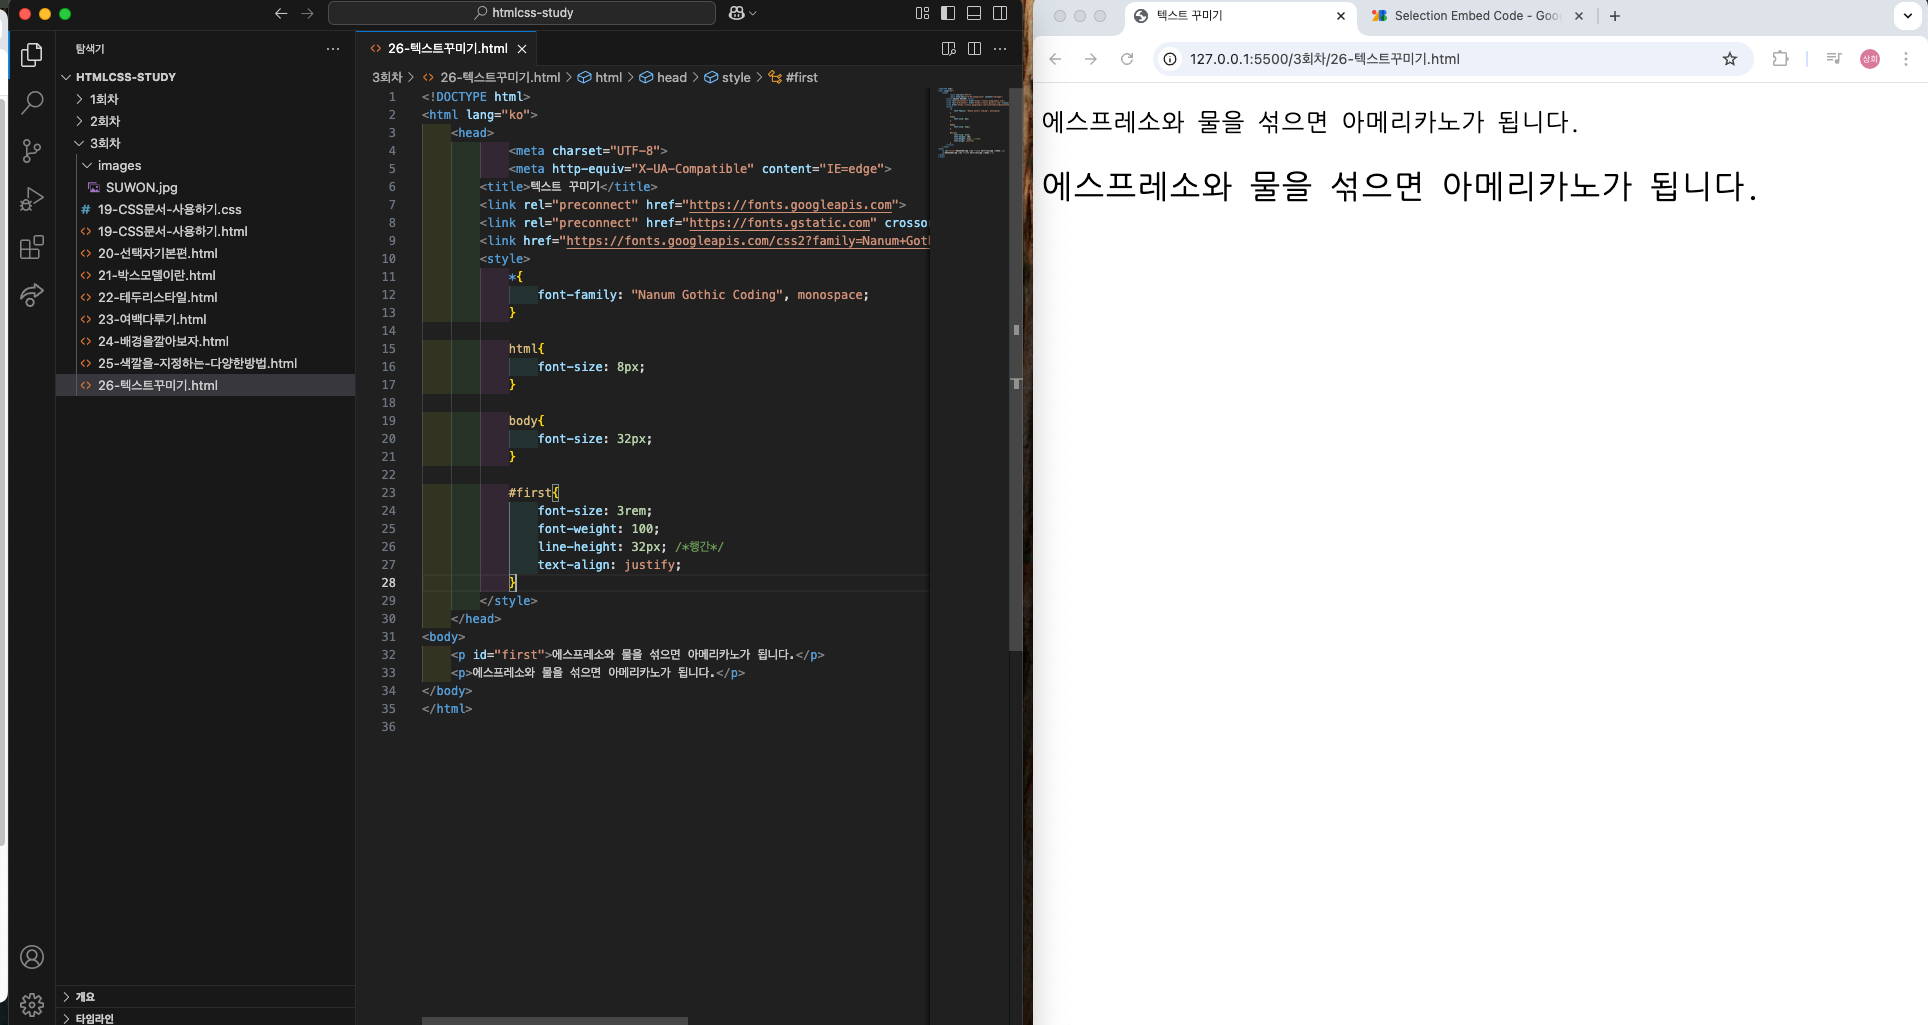
Task: Toggle the primary side bar
Action: [x=948, y=13]
